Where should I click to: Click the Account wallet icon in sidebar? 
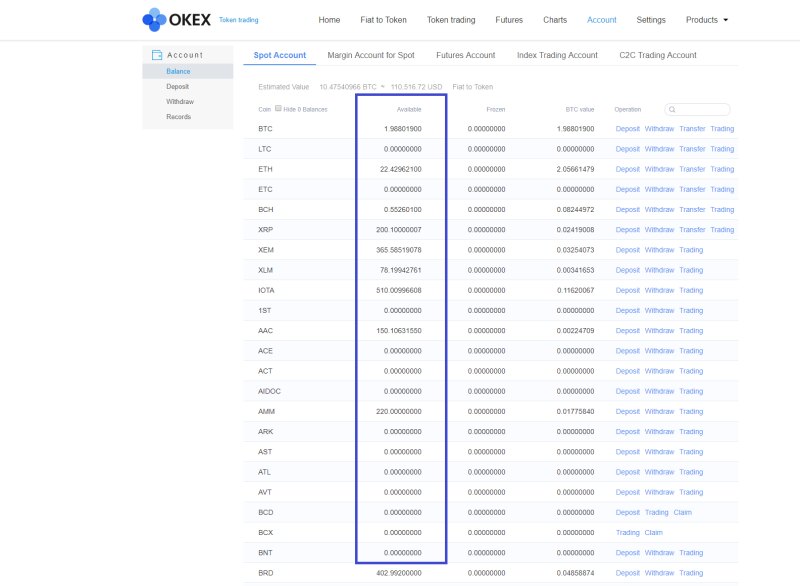click(x=157, y=55)
